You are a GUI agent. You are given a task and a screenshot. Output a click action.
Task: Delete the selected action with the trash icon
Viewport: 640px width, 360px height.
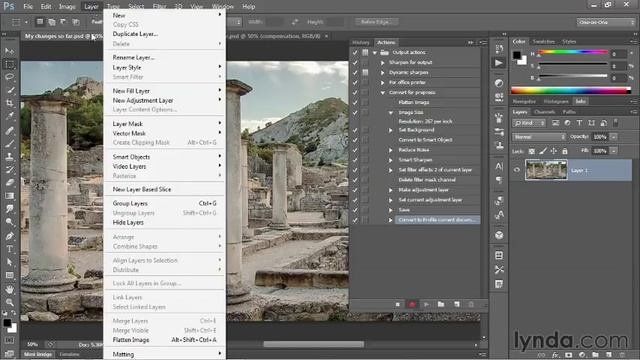pyautogui.click(x=471, y=304)
